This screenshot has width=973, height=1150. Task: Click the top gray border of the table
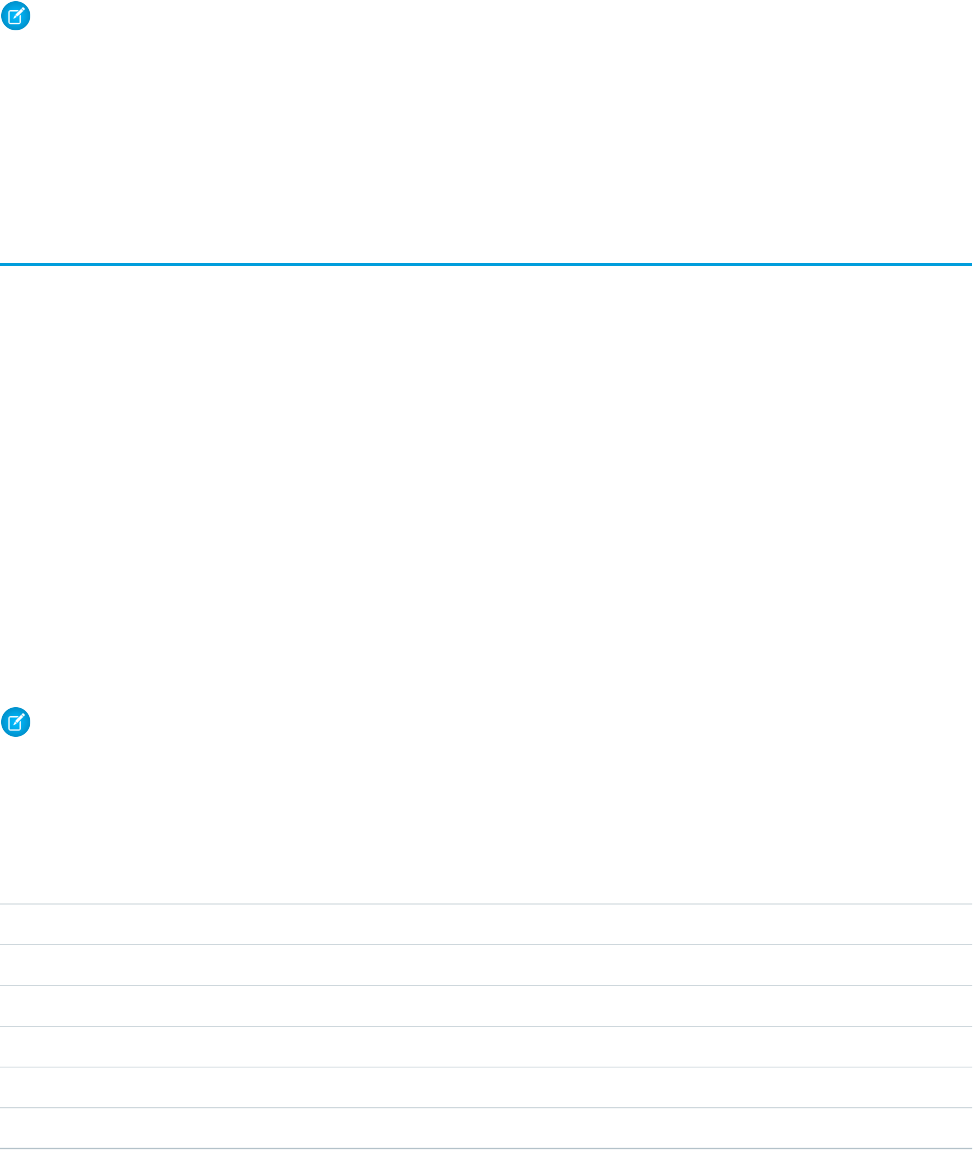click(486, 905)
